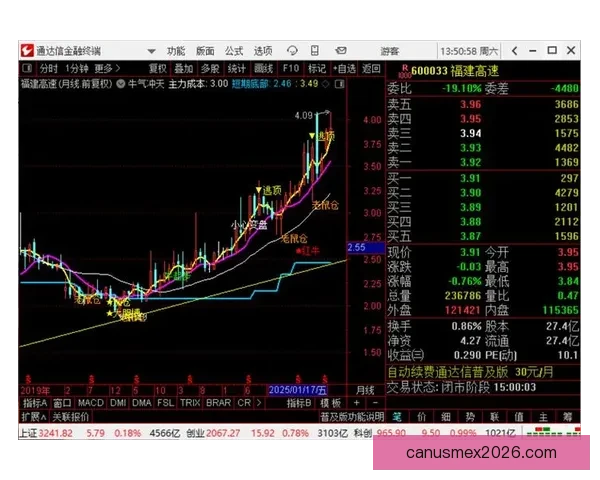Click the 多股 multi-stock button
600x480 pixels.
pos(210,69)
